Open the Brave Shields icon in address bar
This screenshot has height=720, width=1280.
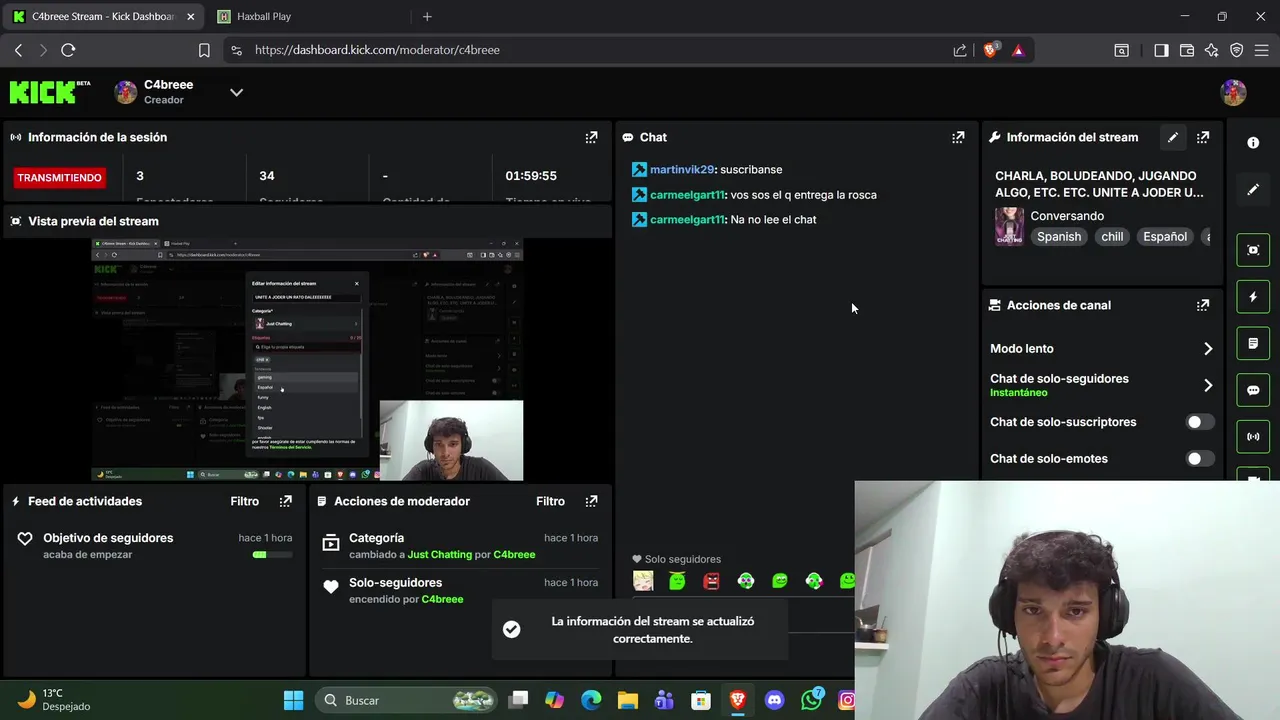(x=991, y=50)
